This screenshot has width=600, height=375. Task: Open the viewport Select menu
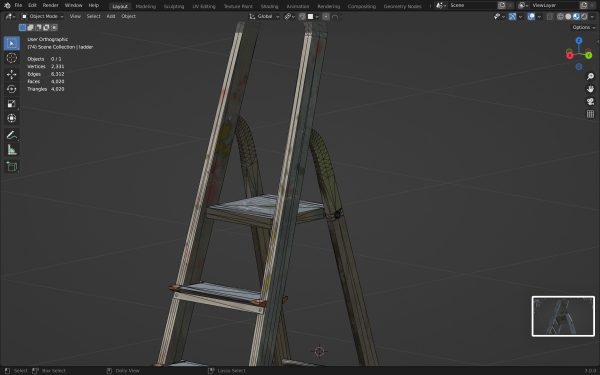tap(93, 16)
